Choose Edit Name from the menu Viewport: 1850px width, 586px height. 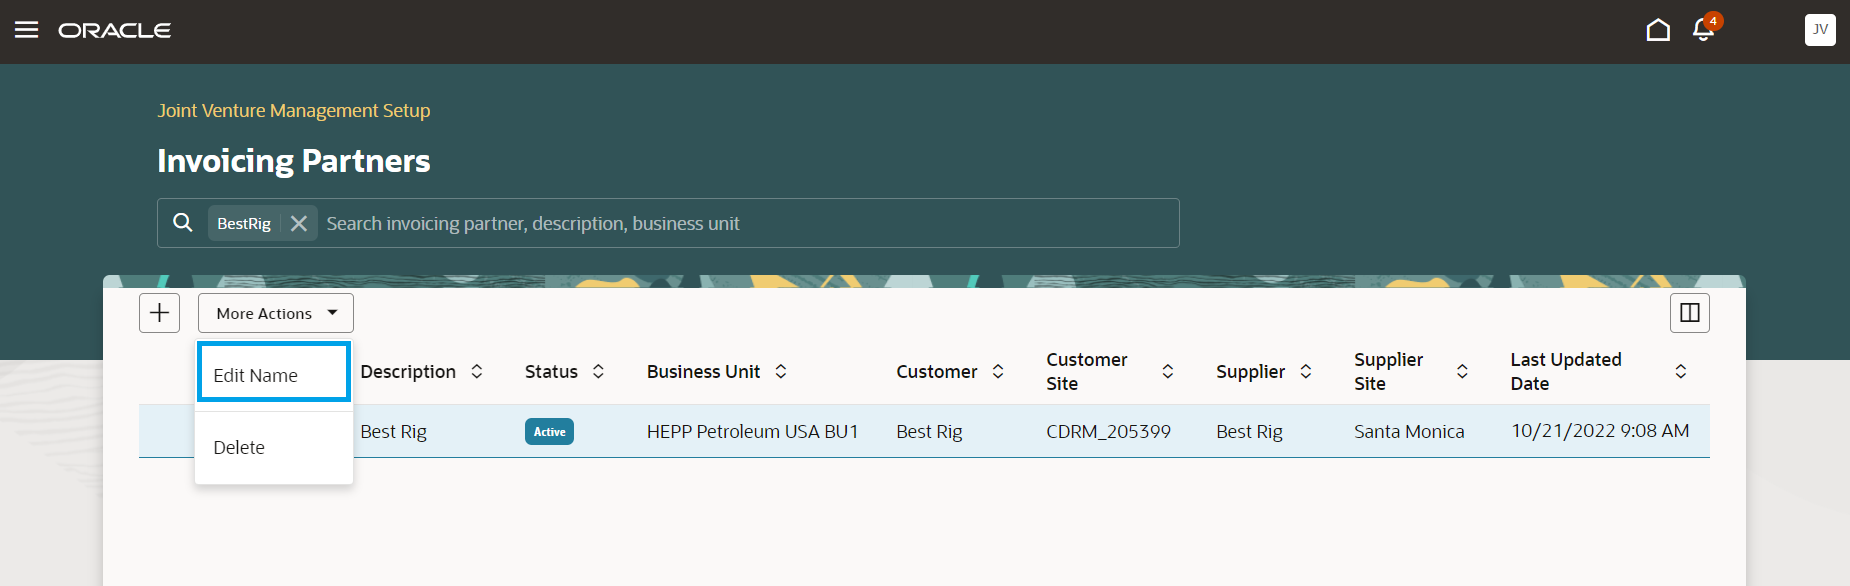click(x=274, y=372)
